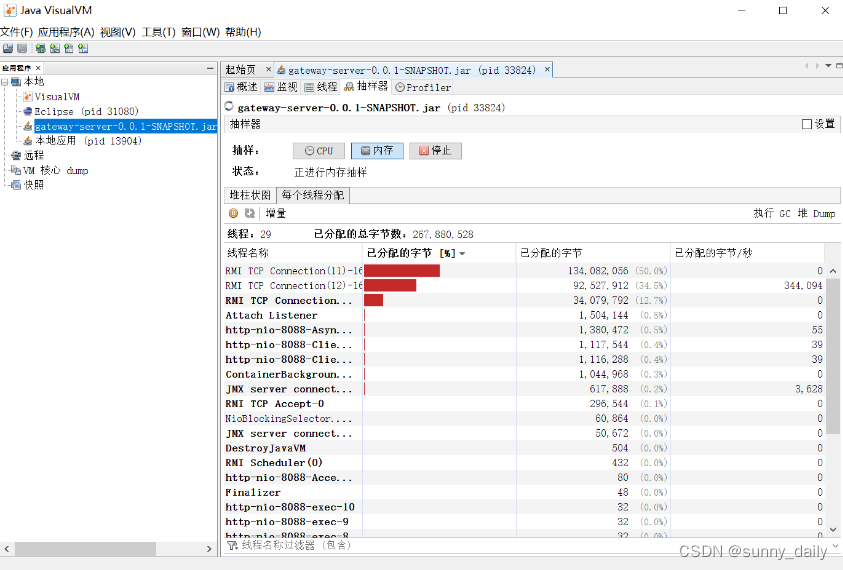Select Eclipse (pid 31080) in the tree
The width and height of the screenshot is (843, 570).
pos(81,111)
